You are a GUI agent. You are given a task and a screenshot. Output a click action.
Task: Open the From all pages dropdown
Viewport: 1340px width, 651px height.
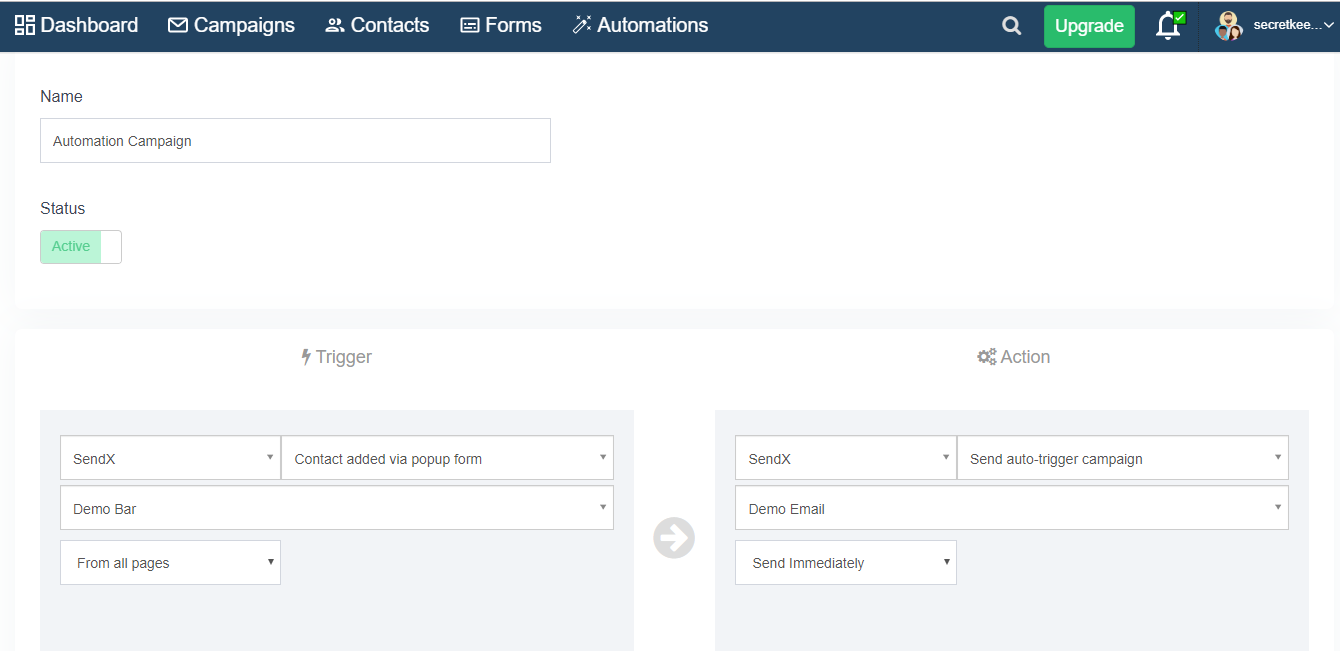coord(170,563)
